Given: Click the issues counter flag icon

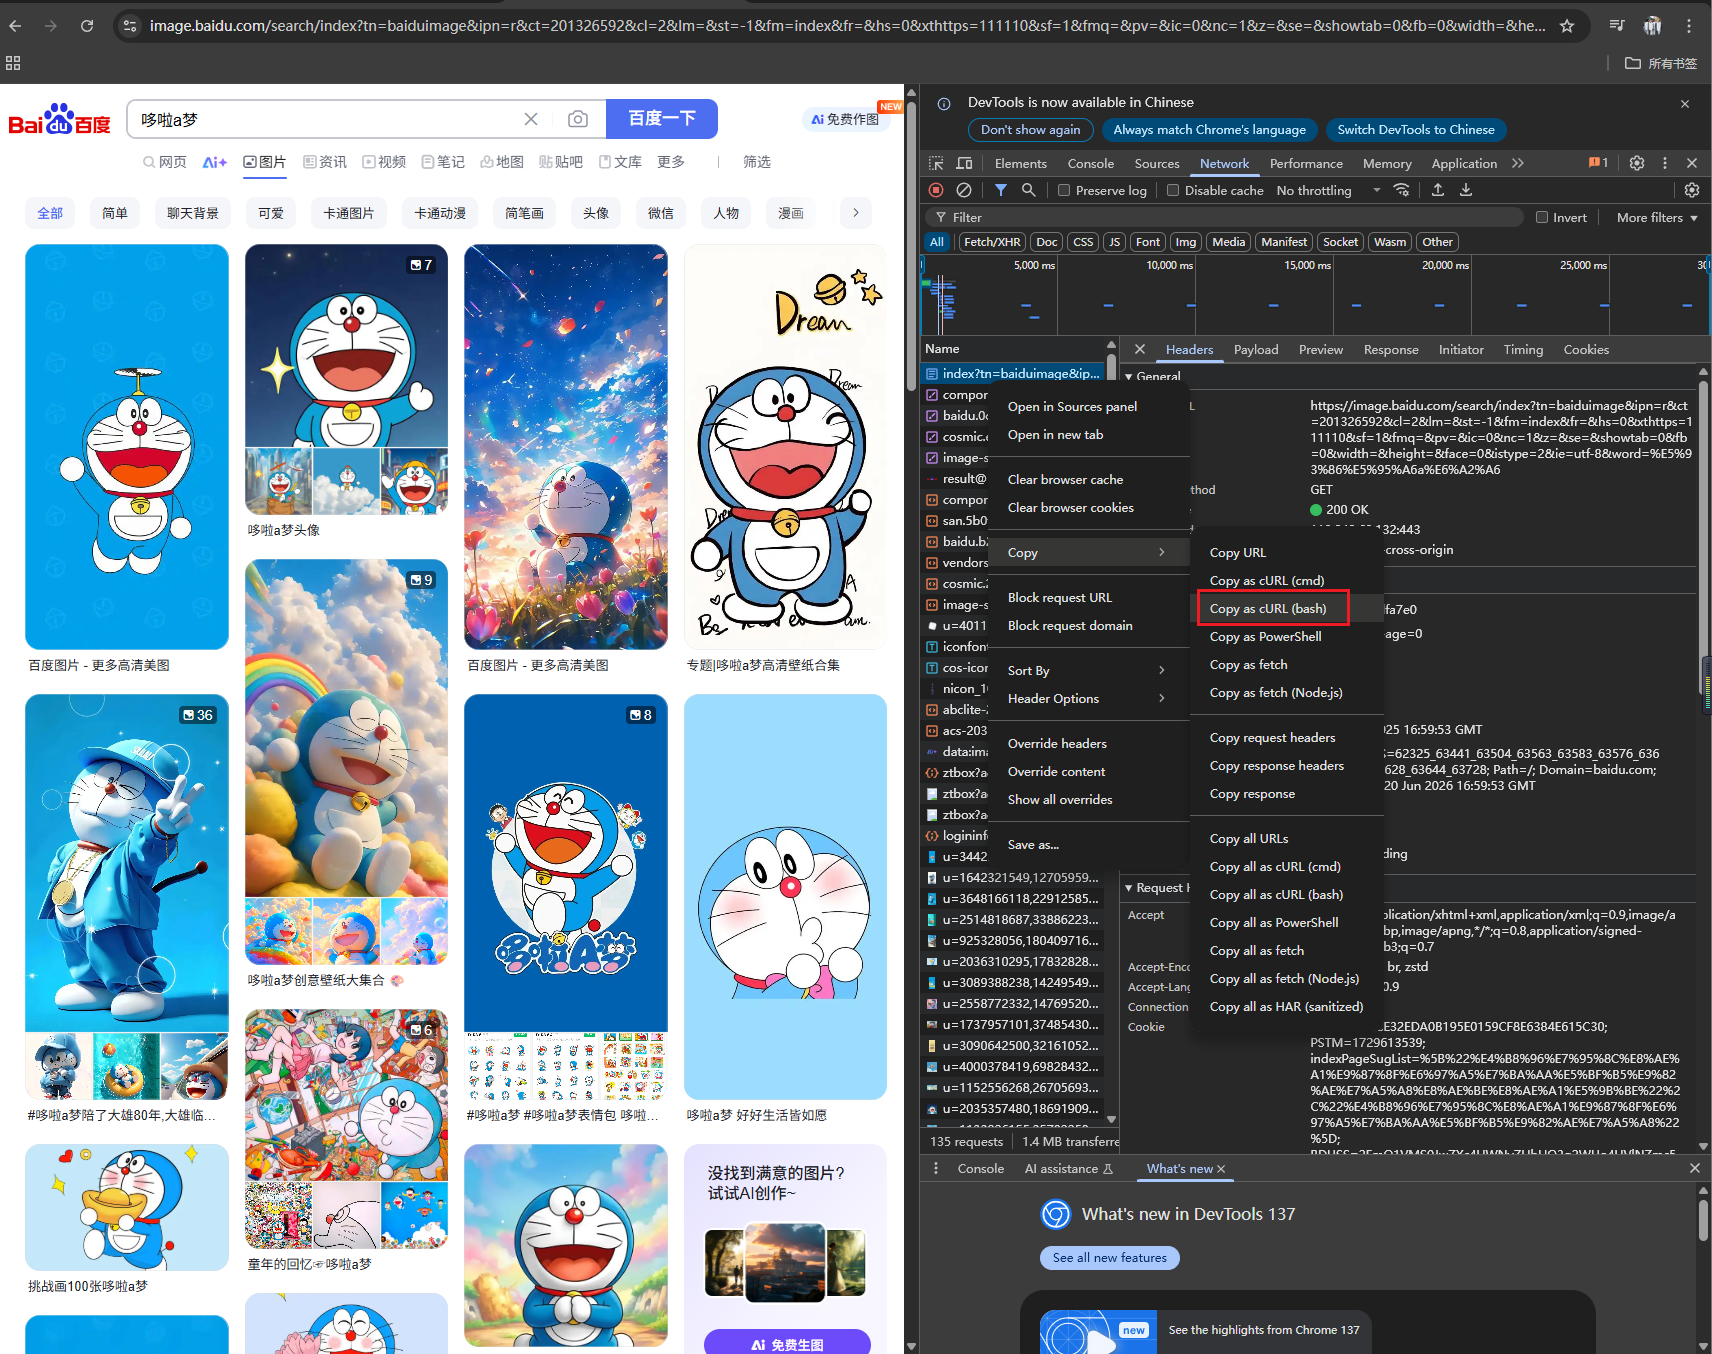Looking at the screenshot, I should [x=1598, y=163].
